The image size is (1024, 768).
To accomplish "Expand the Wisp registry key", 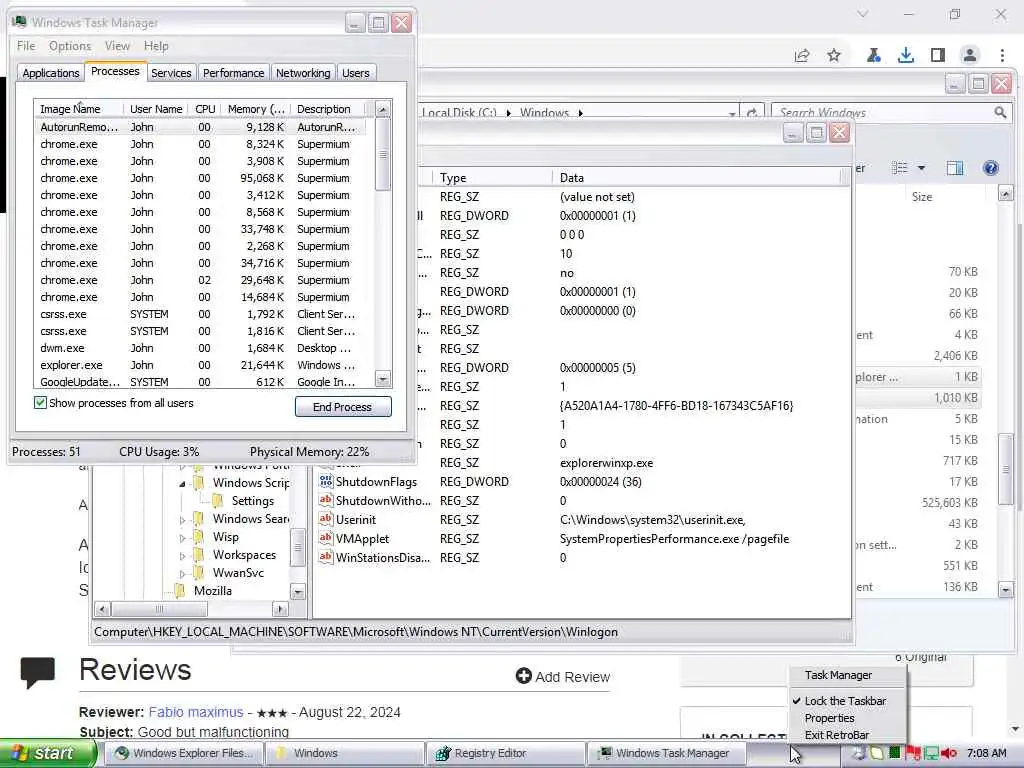I will (182, 538).
